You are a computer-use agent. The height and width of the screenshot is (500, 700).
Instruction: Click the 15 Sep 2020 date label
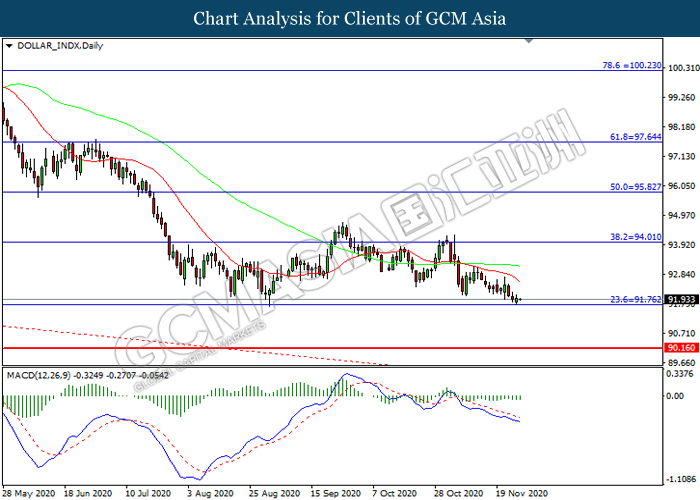click(x=336, y=493)
